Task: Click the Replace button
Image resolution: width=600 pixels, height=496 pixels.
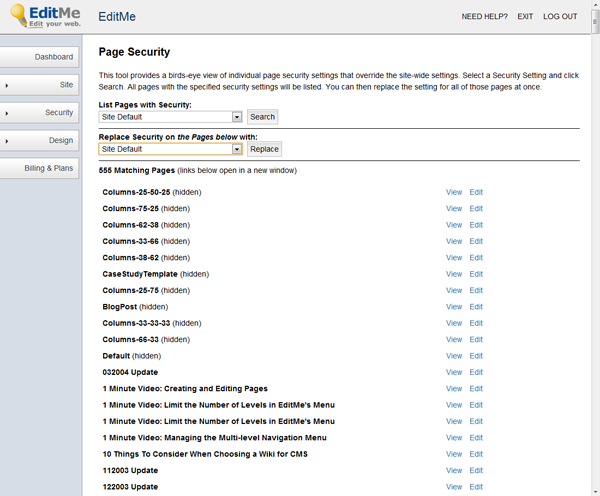Action: pos(264,149)
